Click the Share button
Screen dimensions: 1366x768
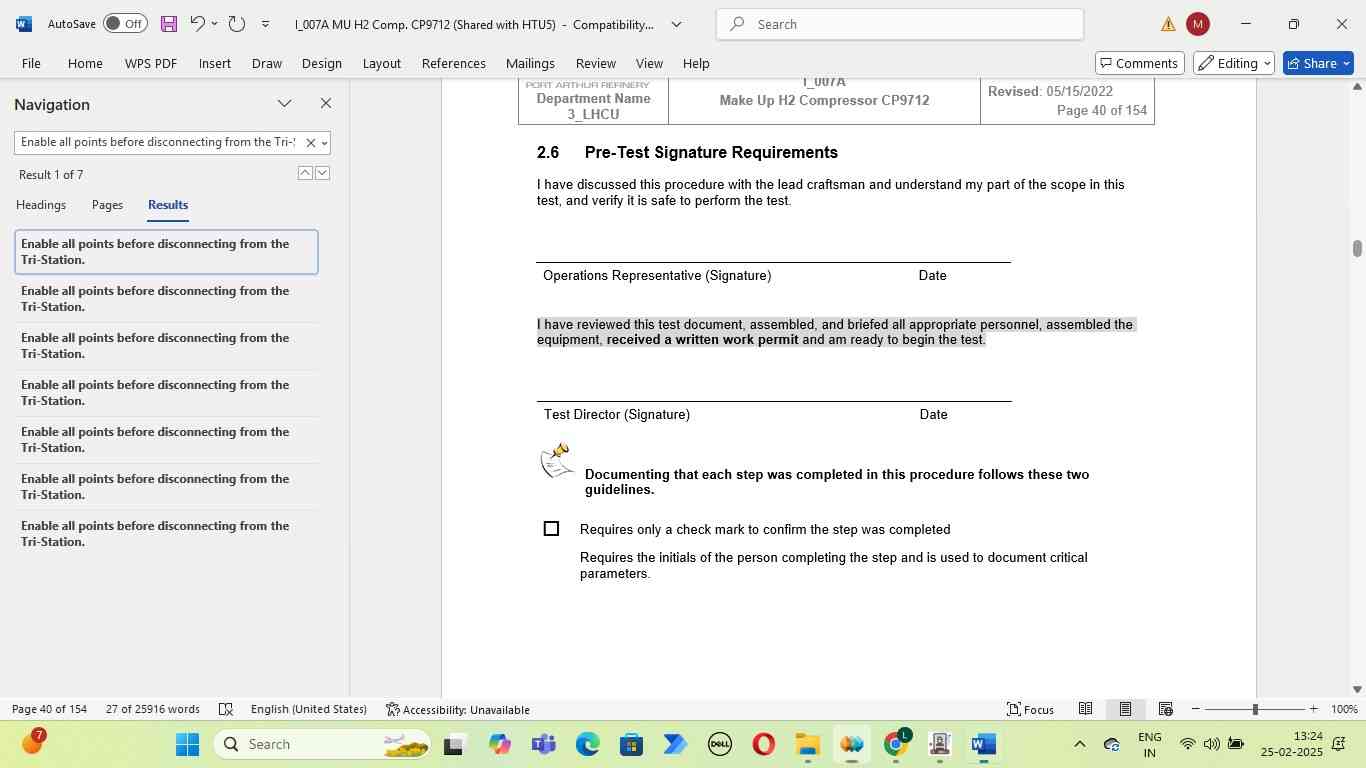pos(1318,63)
